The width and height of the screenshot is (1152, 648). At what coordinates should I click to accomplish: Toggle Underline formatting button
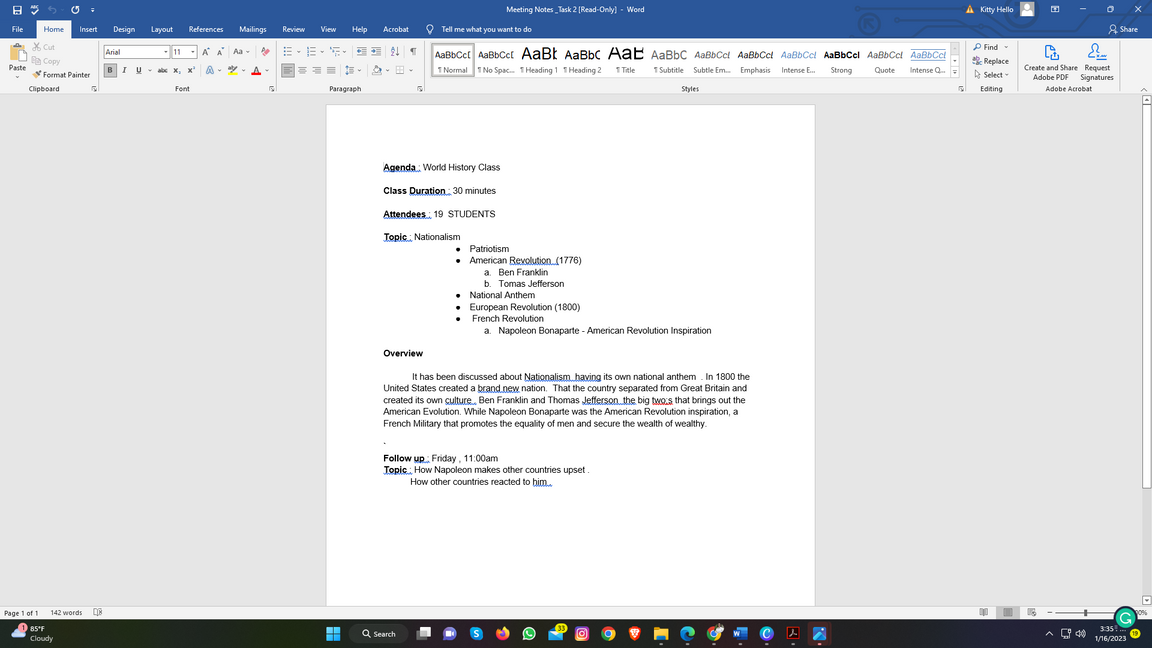[x=138, y=71]
